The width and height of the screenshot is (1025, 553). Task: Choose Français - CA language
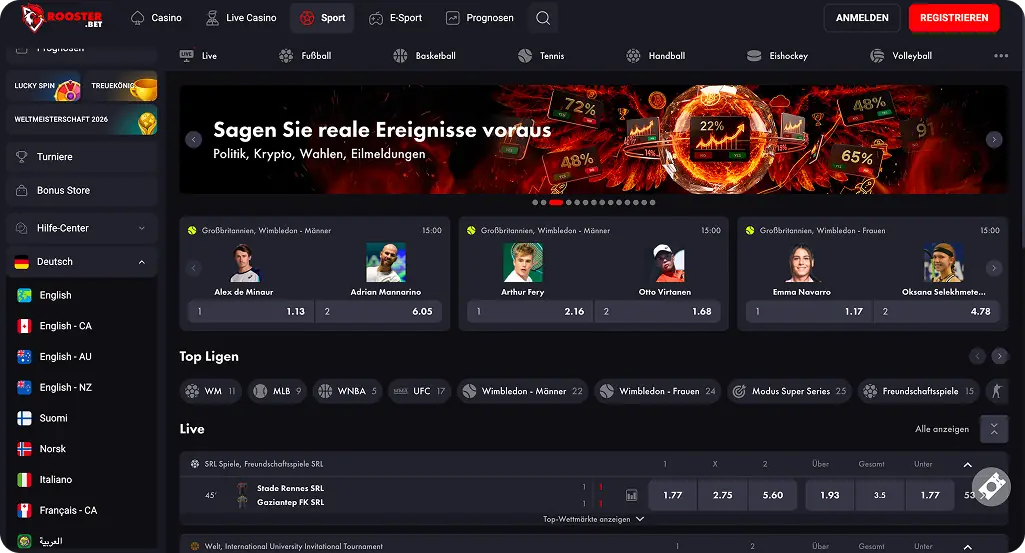(x=82, y=511)
